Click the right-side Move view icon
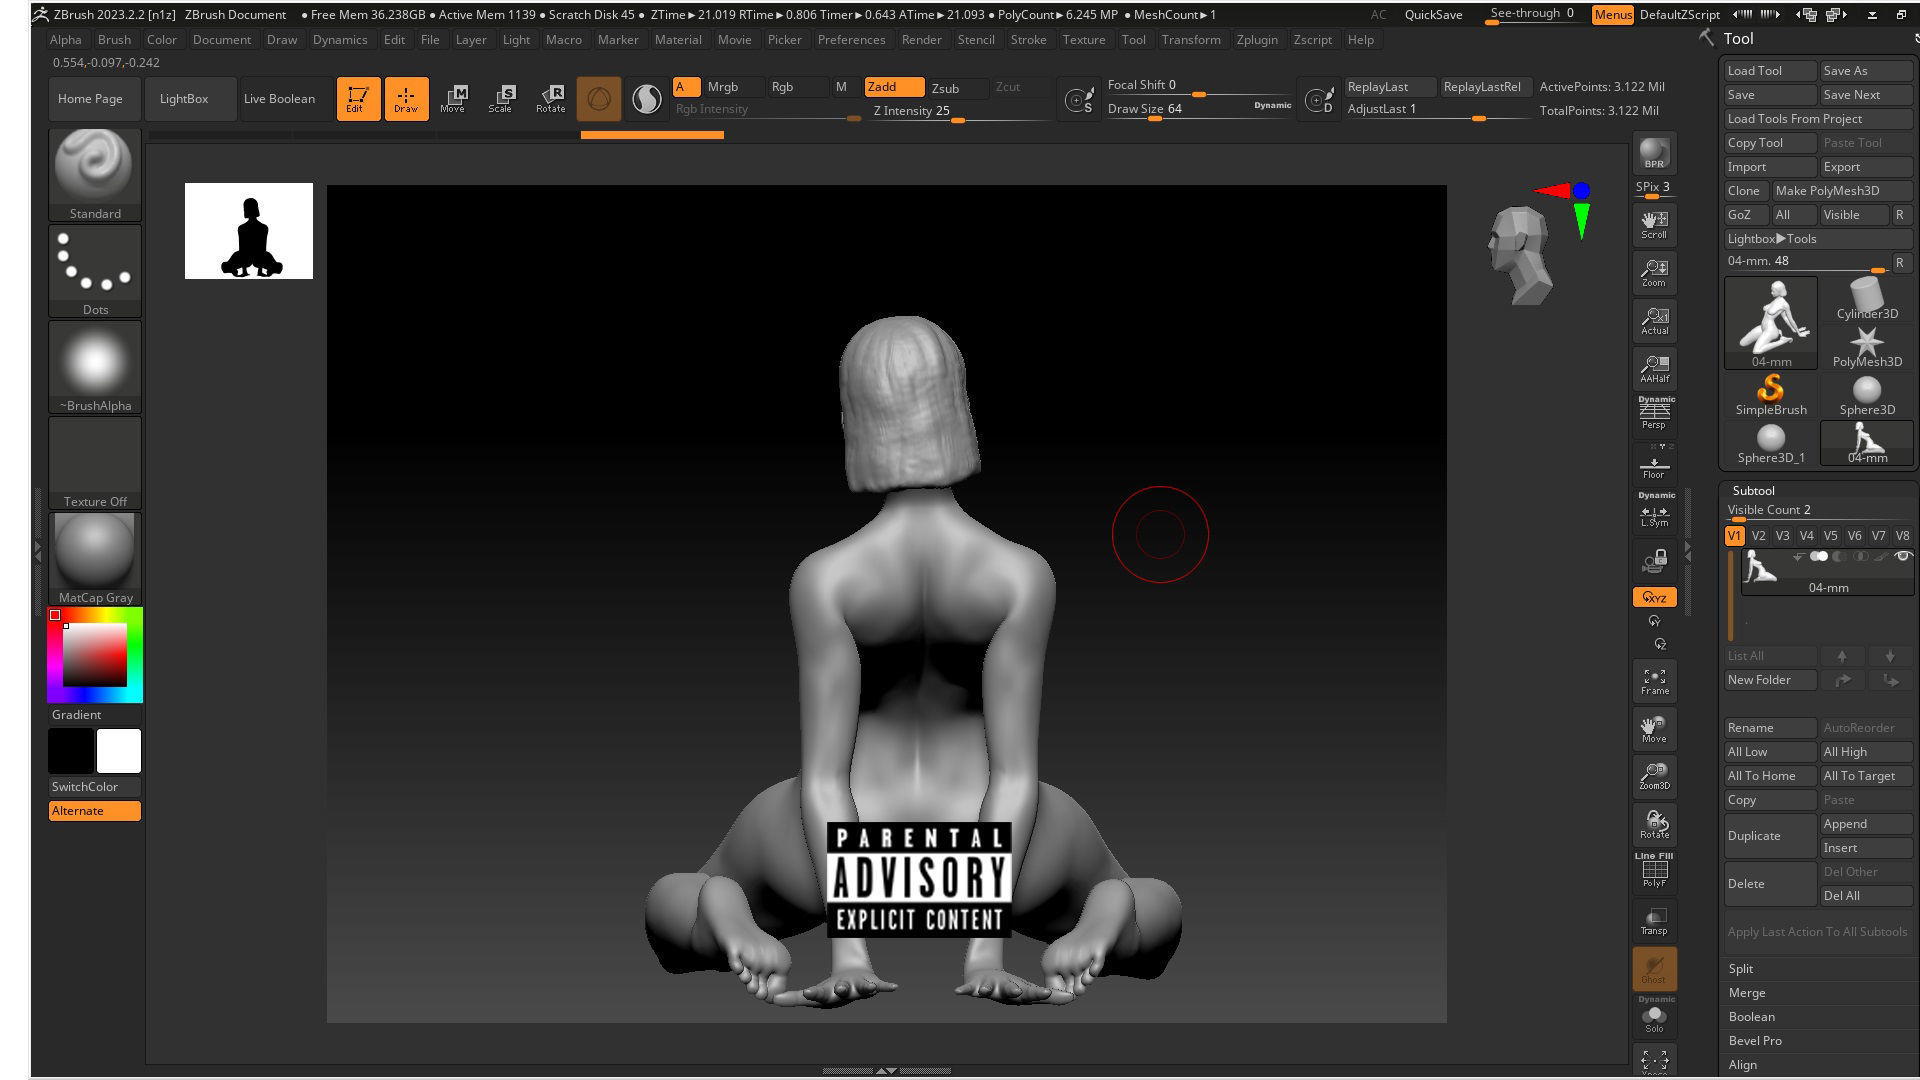Image resolution: width=1920 pixels, height=1080 pixels. pos(1654,728)
